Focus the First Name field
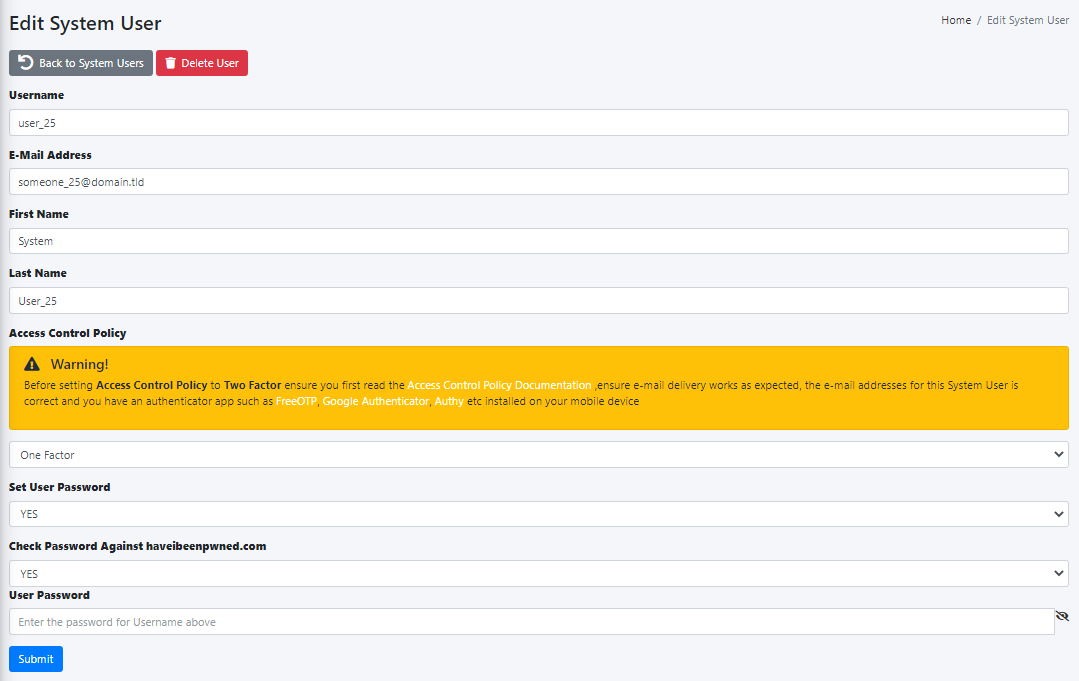This screenshot has width=1079, height=681. [x=539, y=241]
